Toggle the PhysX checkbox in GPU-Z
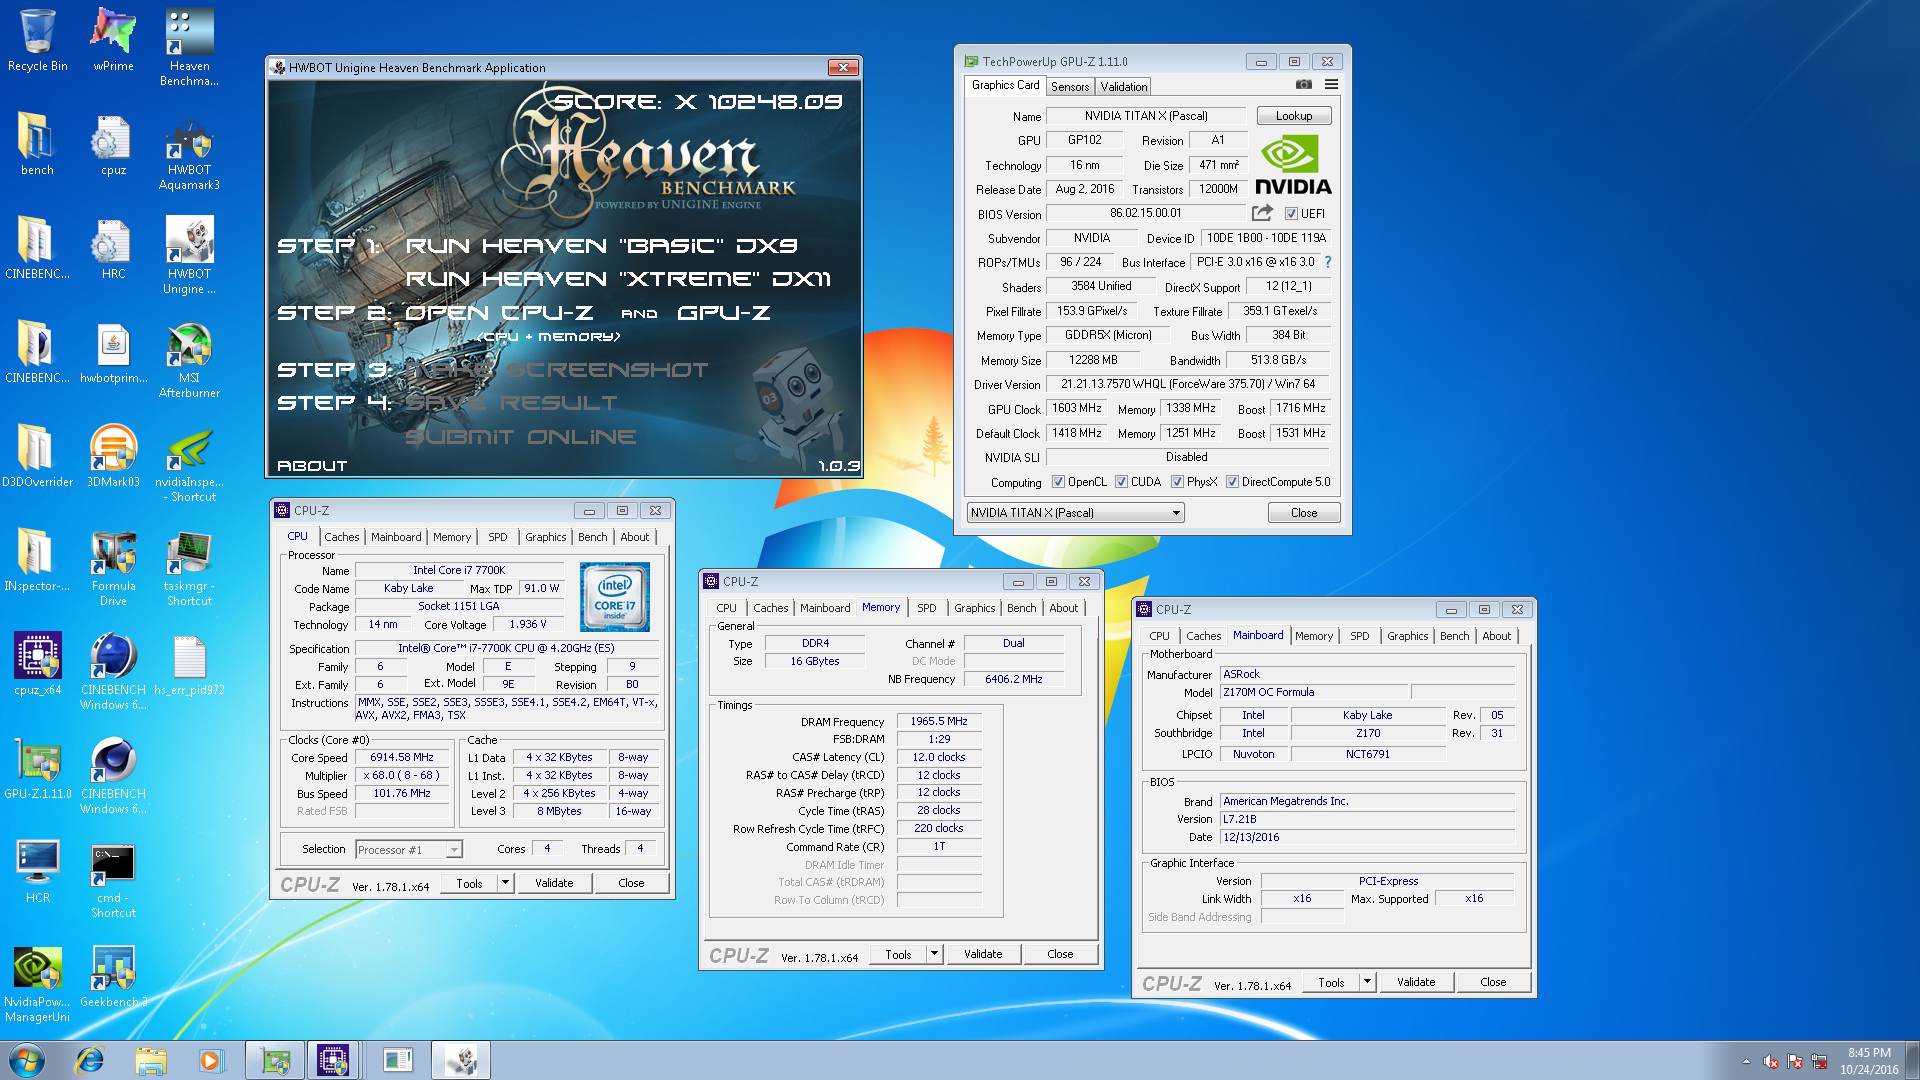Viewport: 1920px width, 1080px height. (1177, 482)
